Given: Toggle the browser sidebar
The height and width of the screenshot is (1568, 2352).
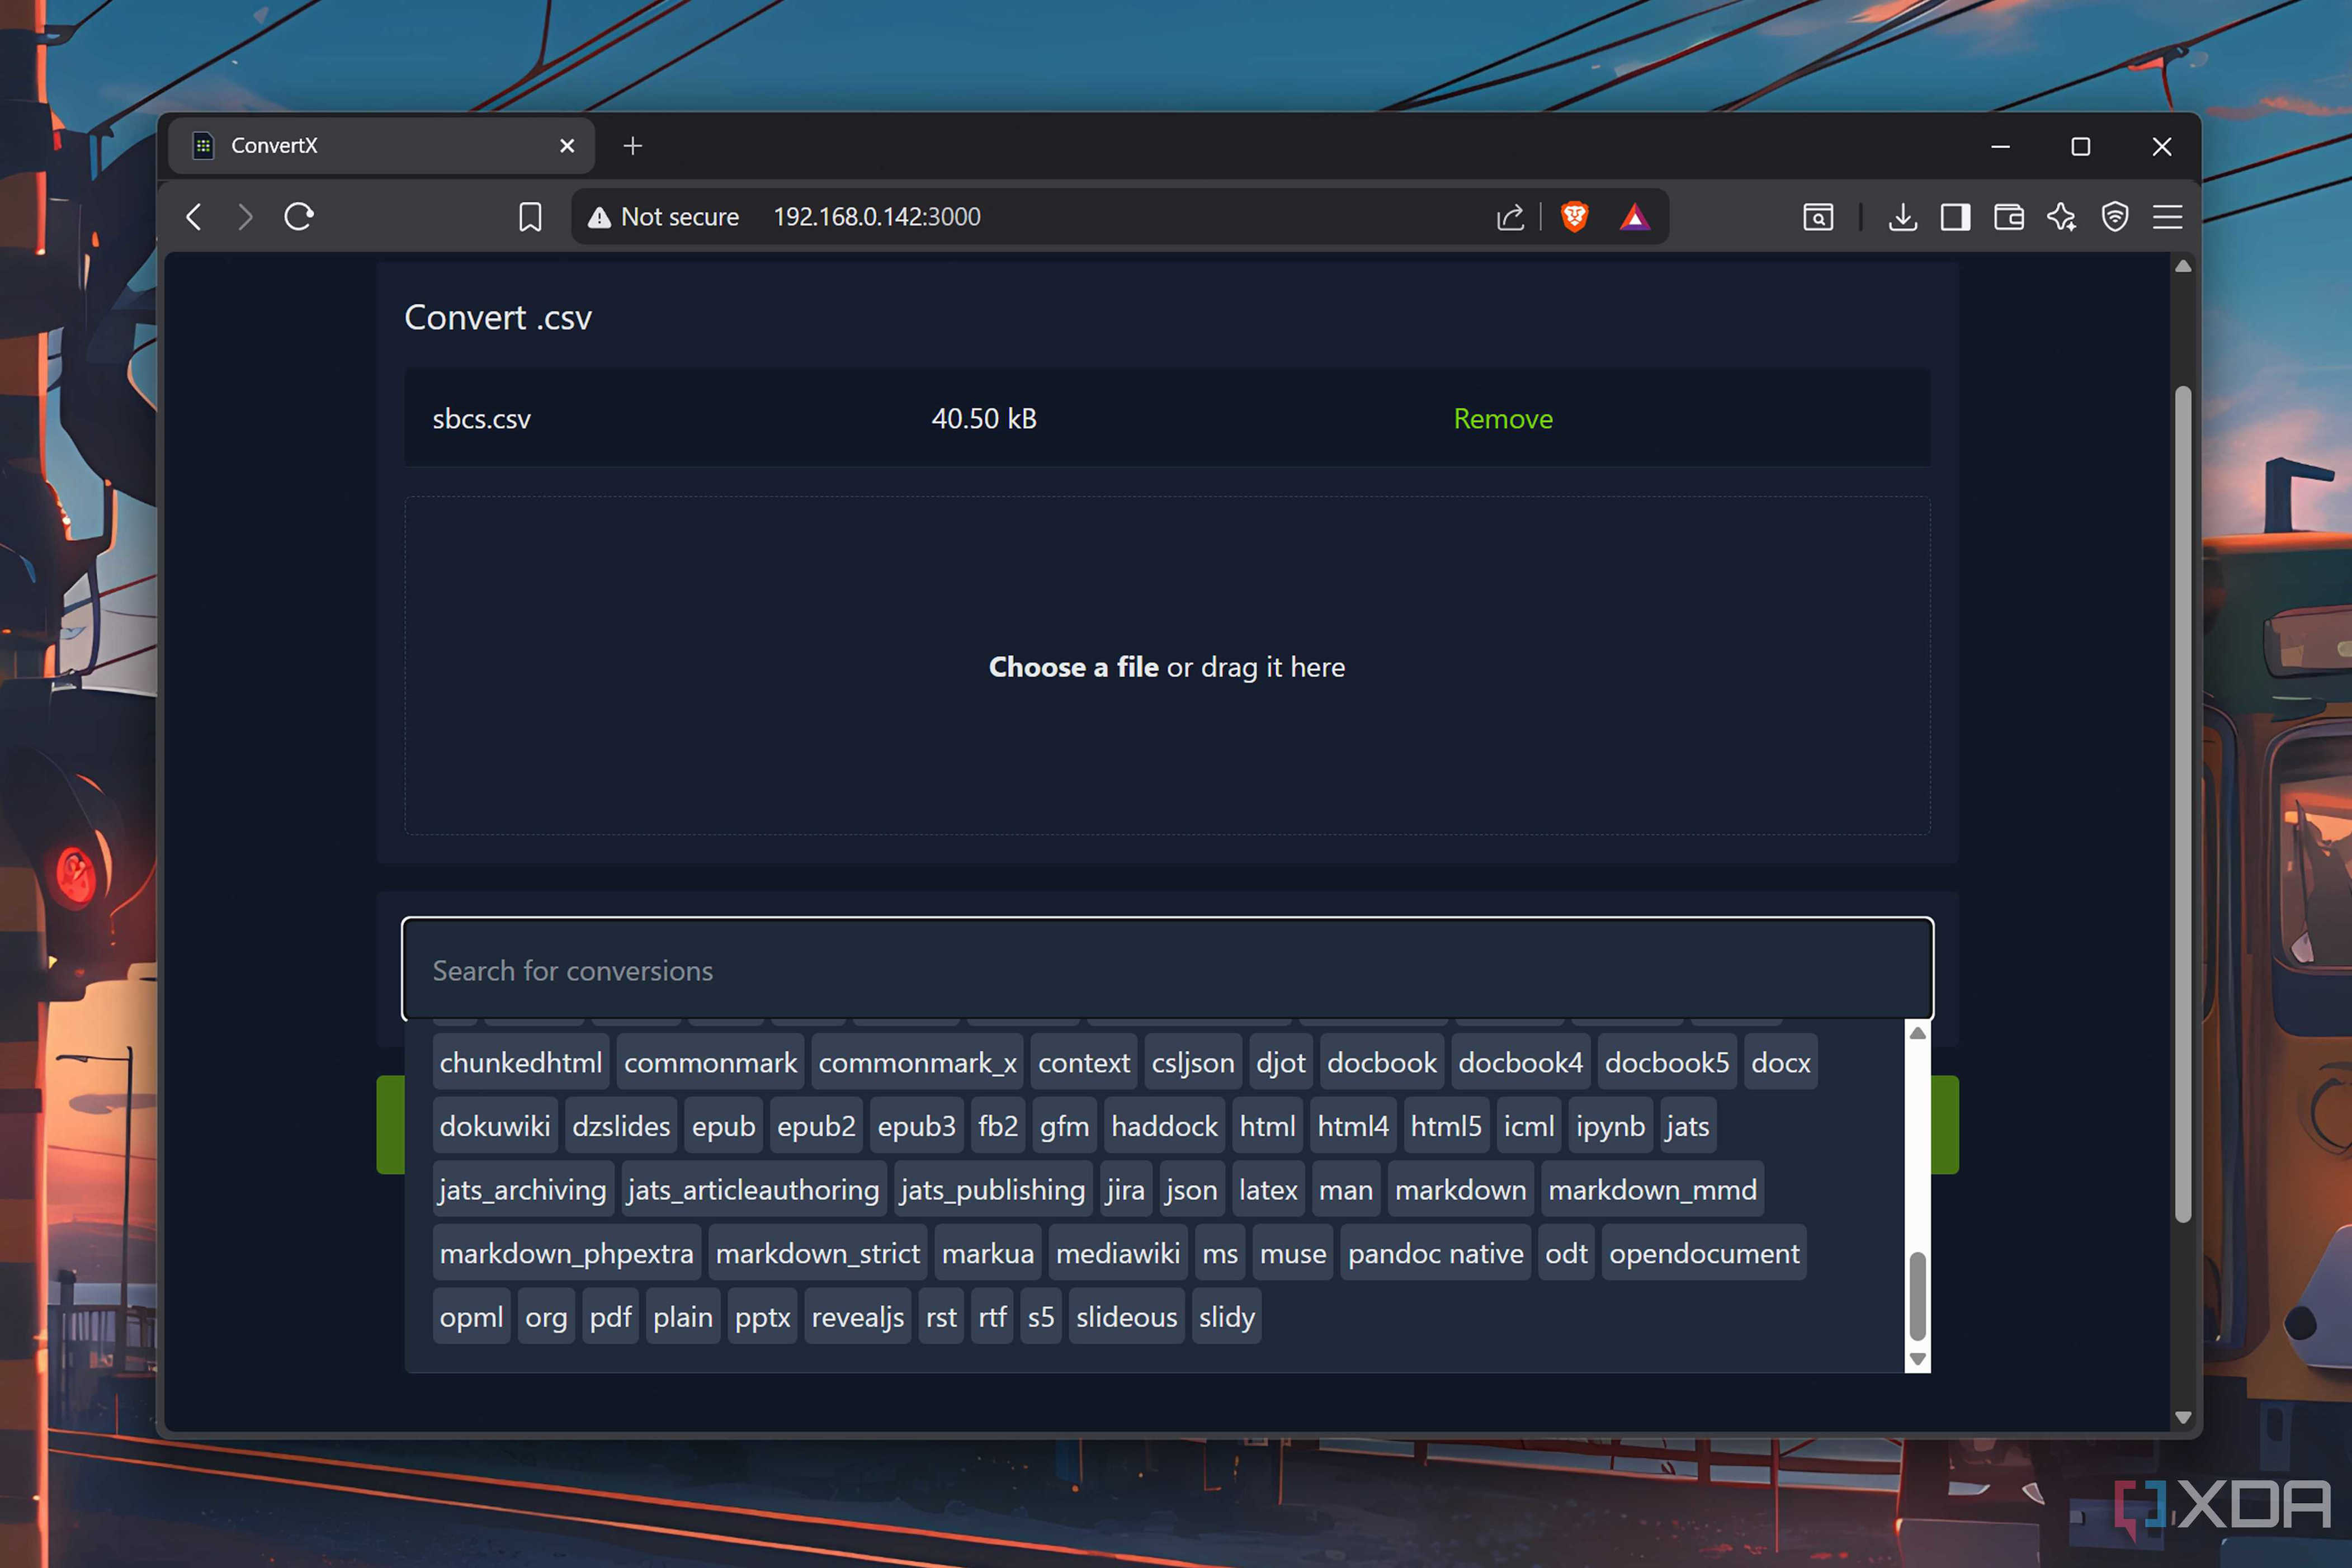Looking at the screenshot, I should point(1955,217).
